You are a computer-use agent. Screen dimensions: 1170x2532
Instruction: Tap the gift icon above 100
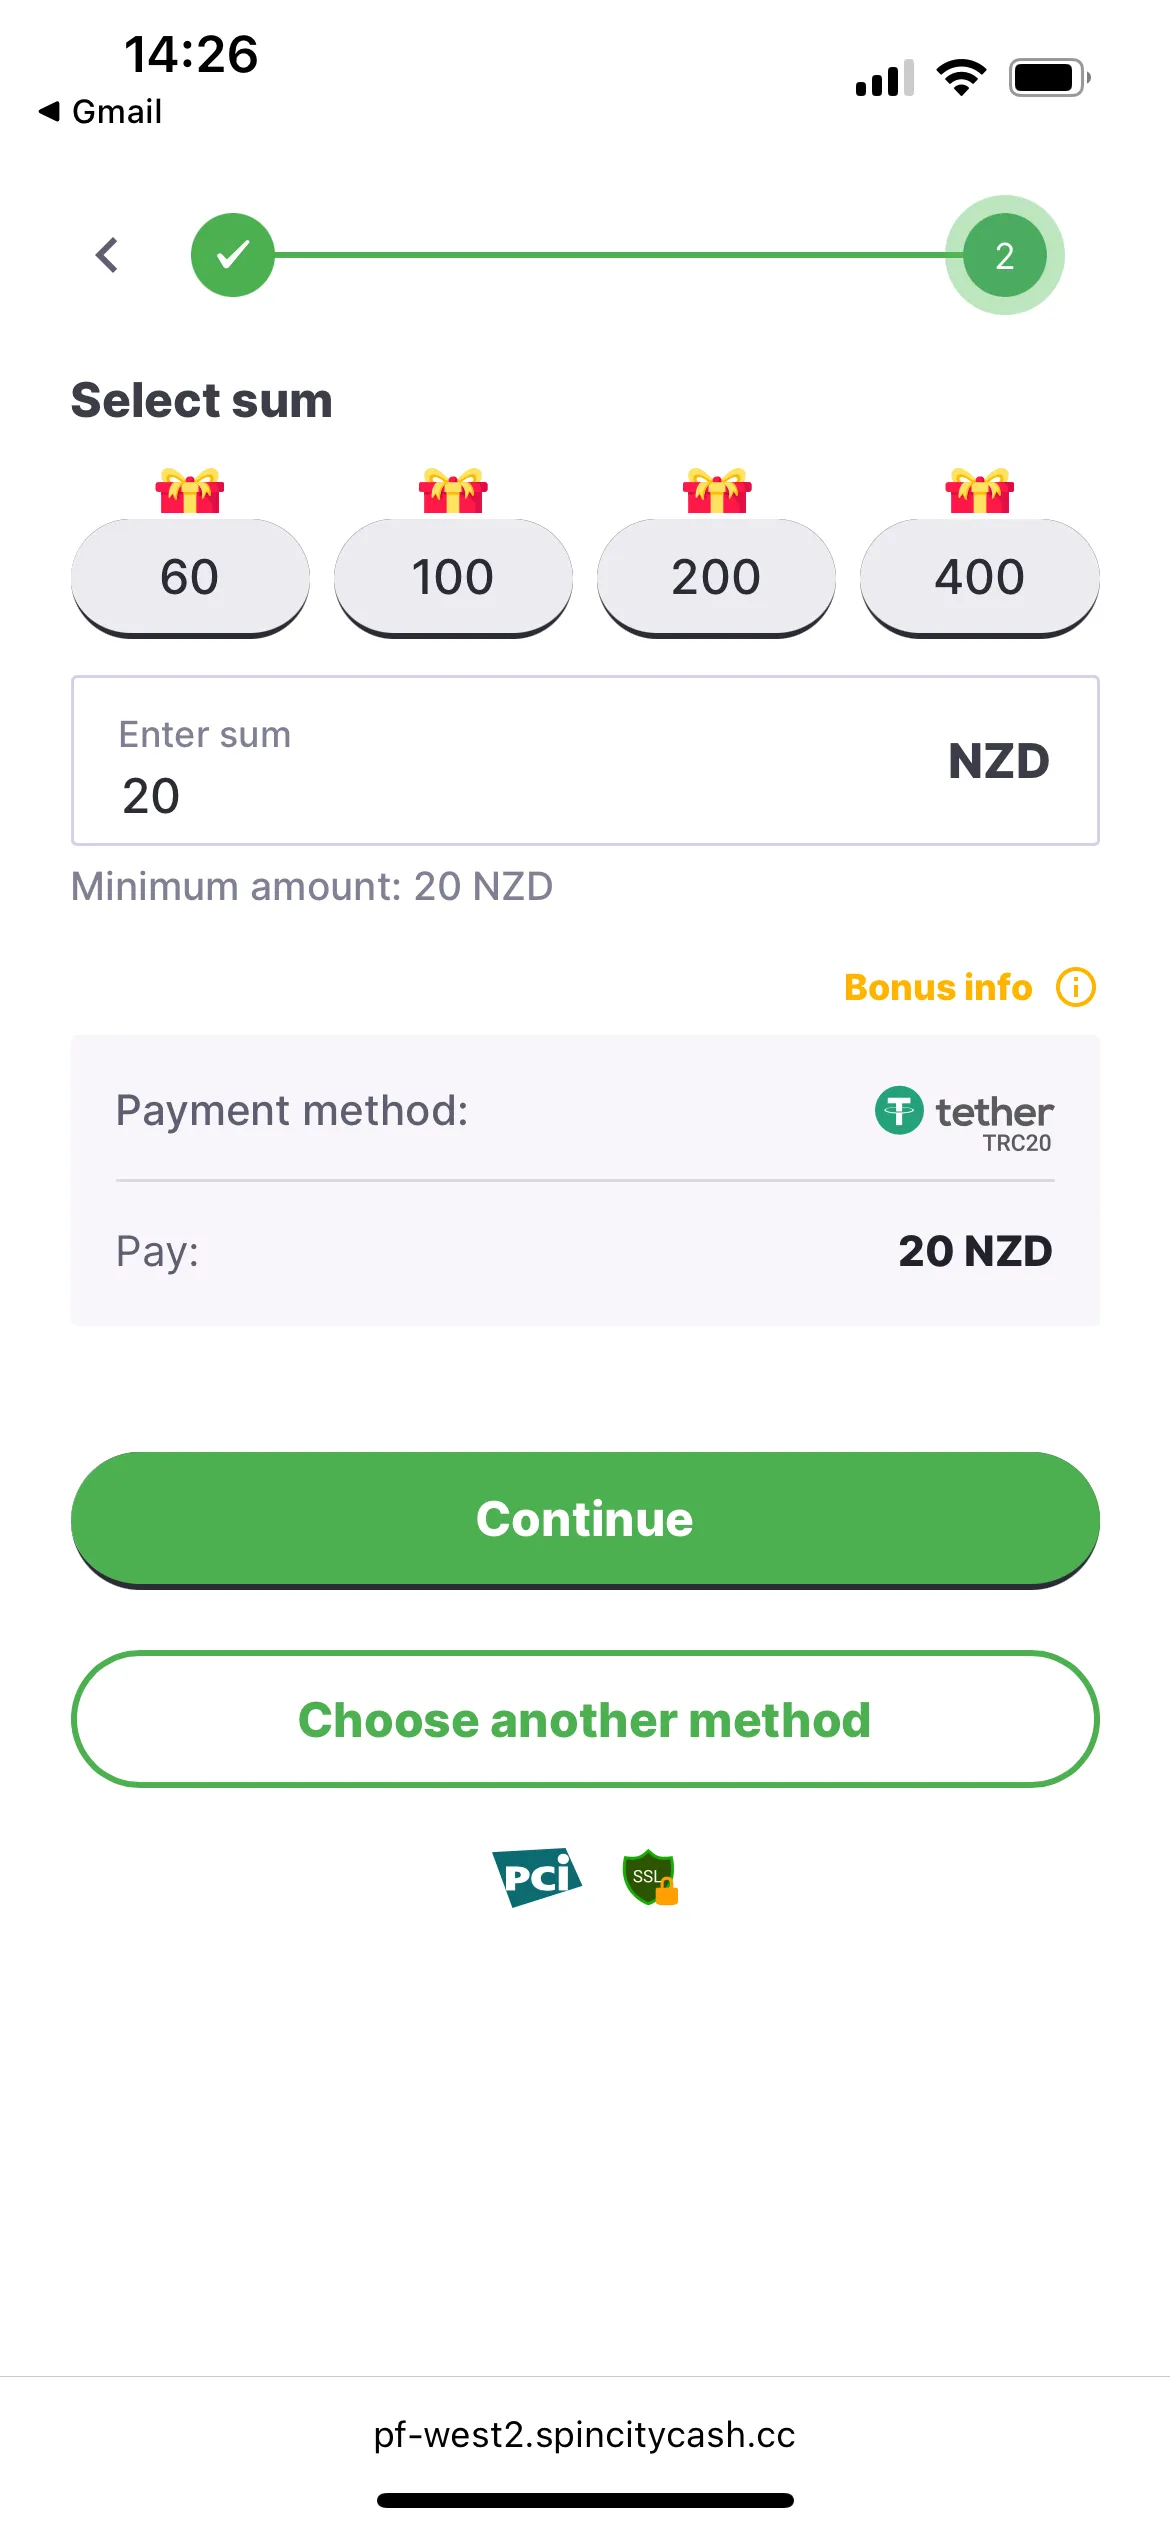coord(453,491)
